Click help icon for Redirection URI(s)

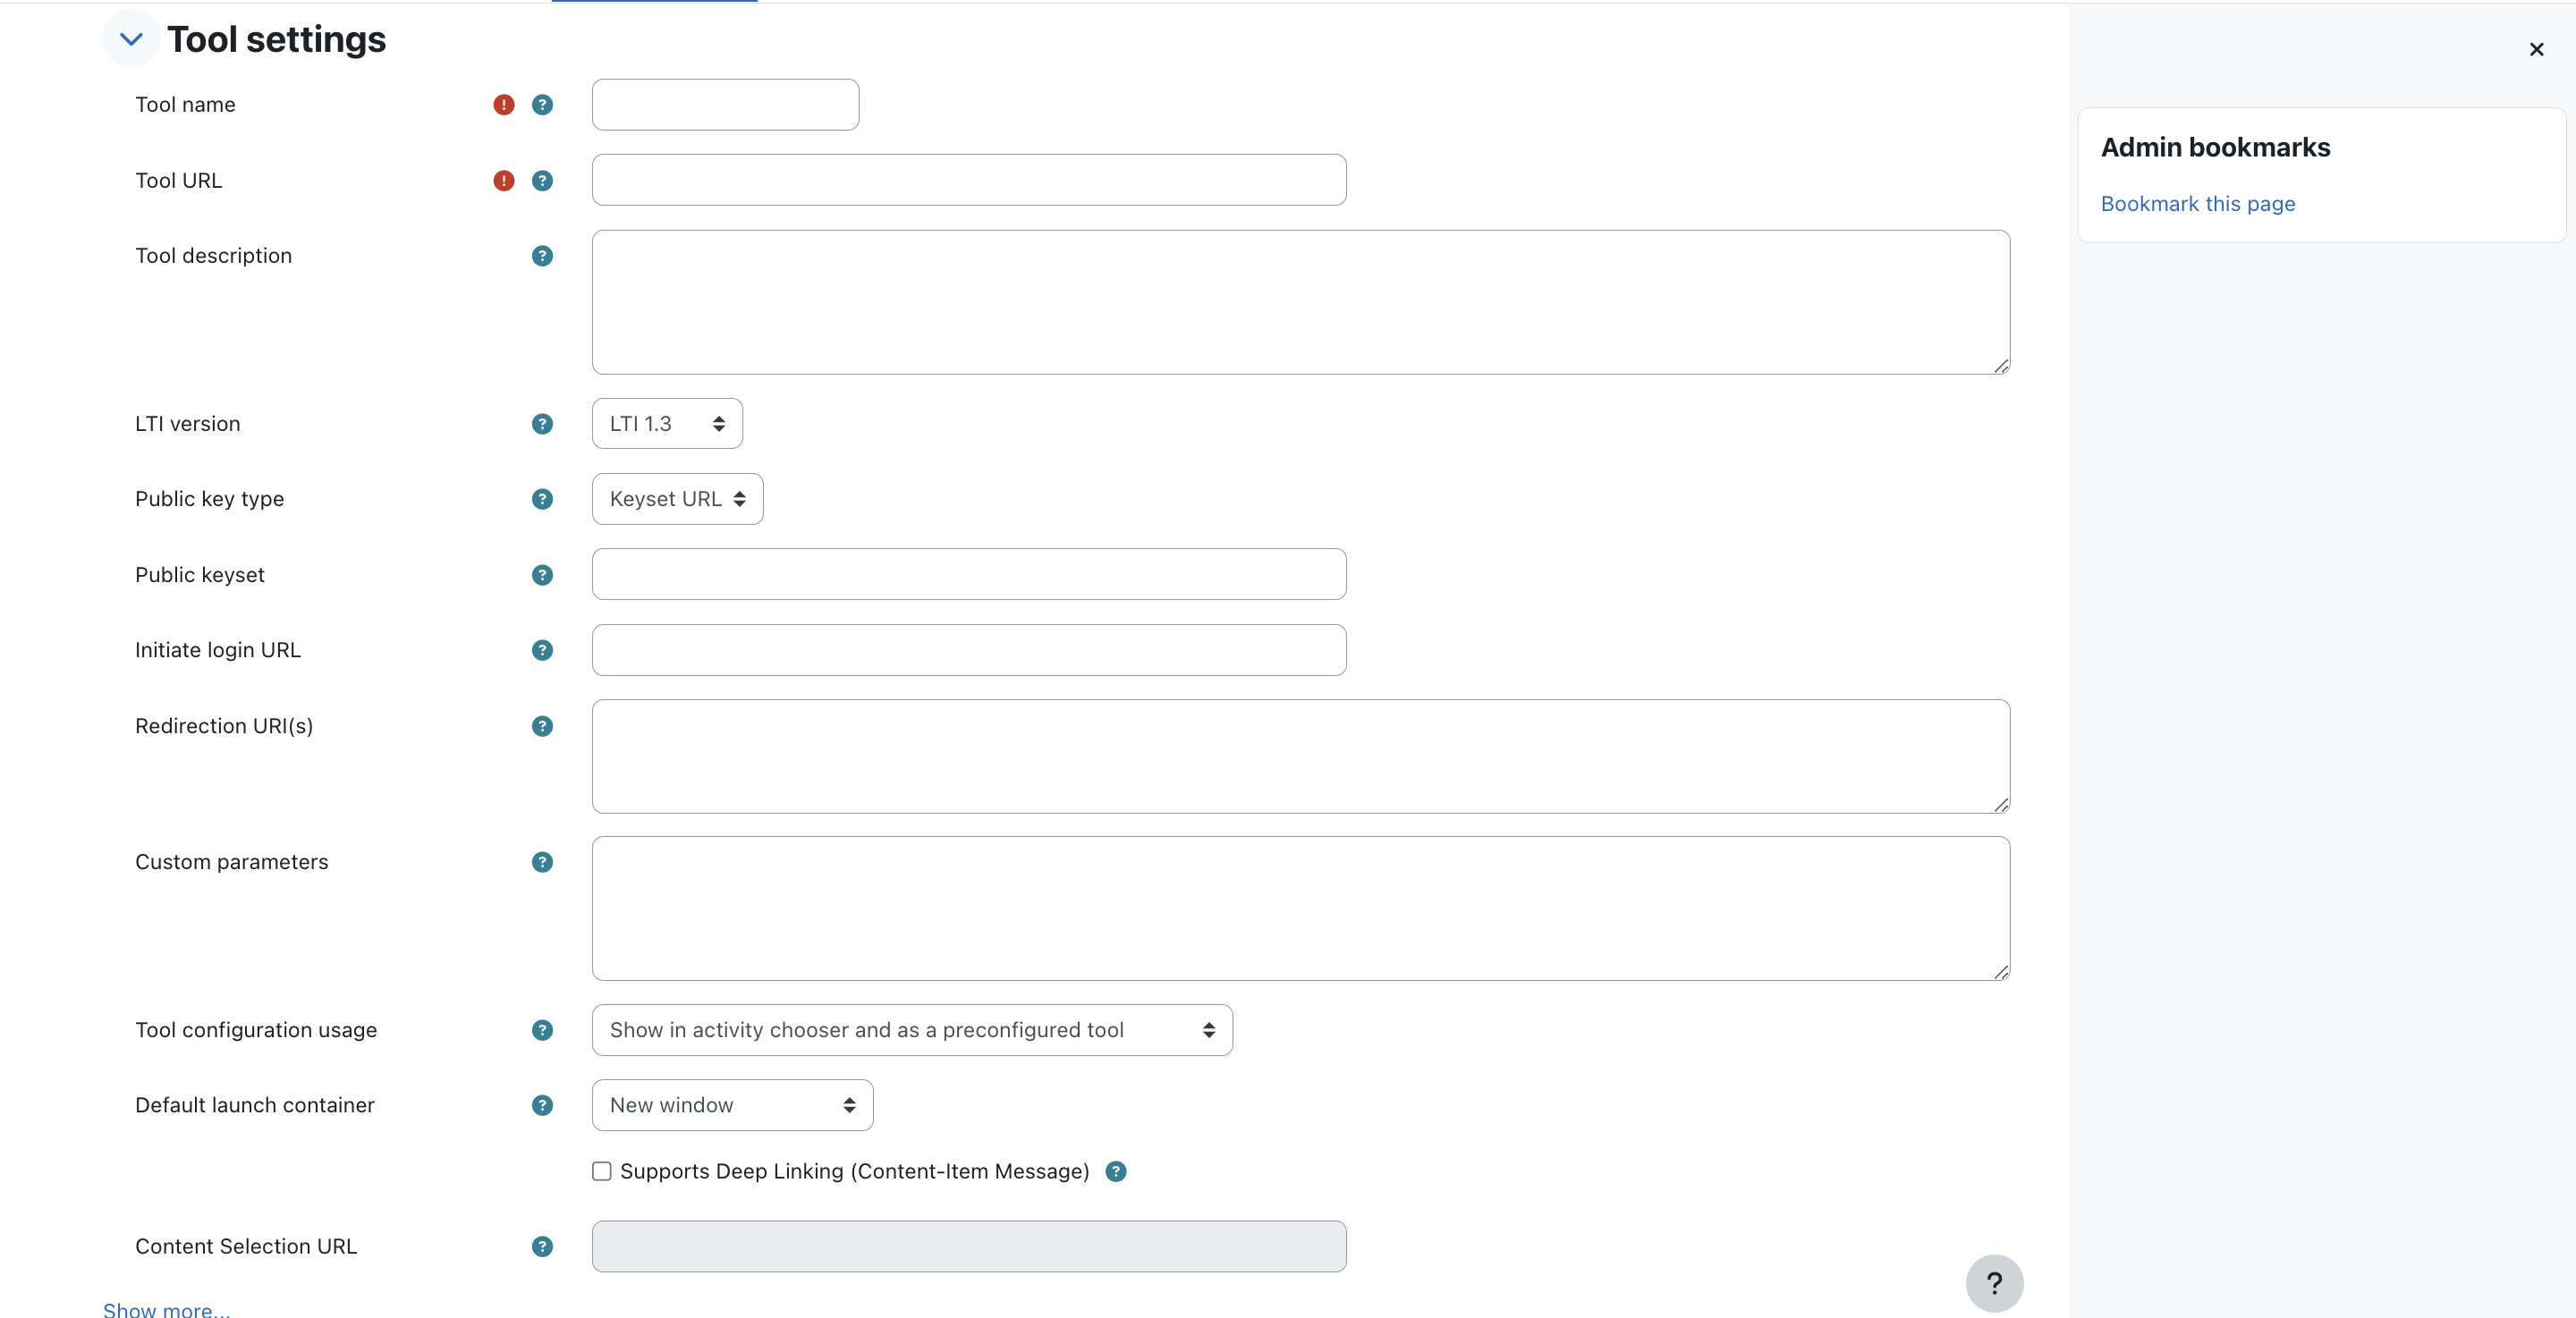click(542, 726)
